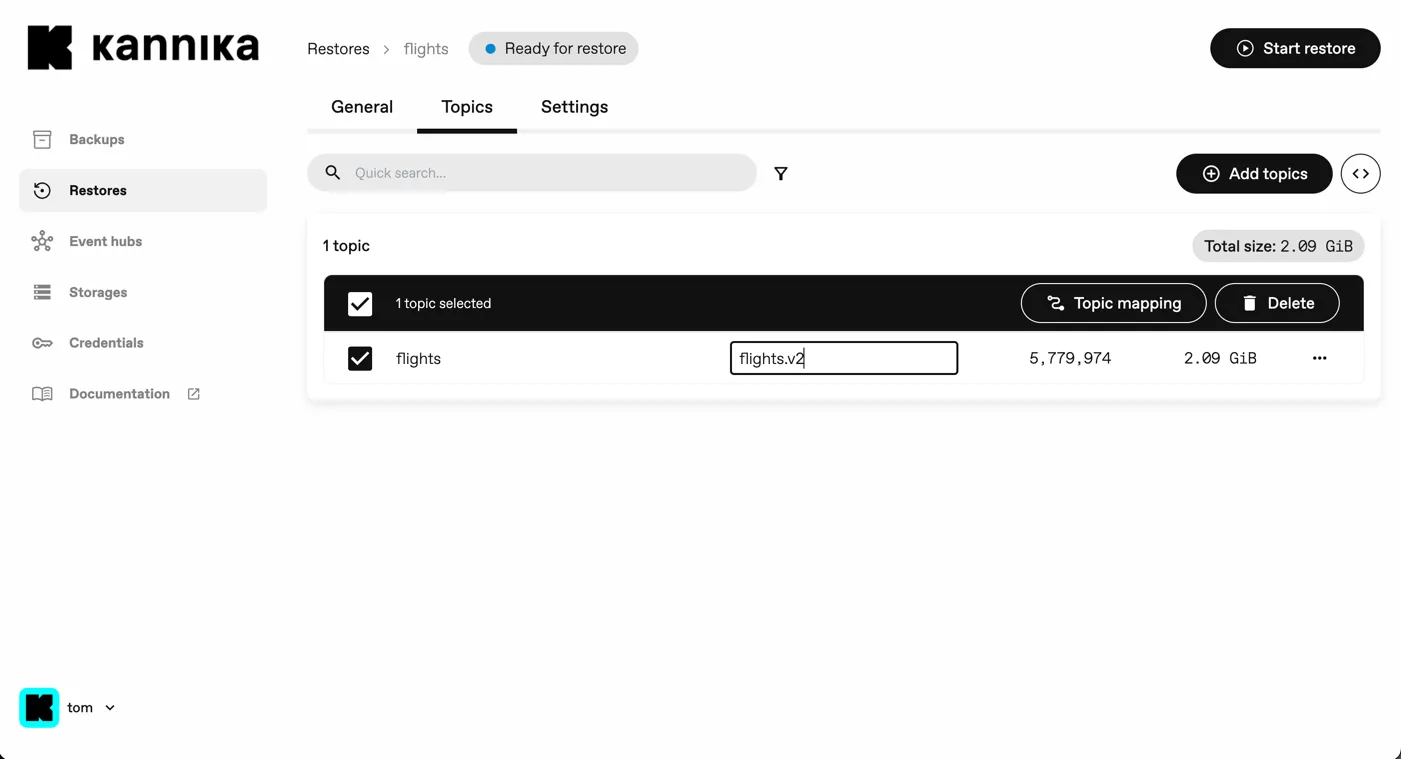Switch to the General tab
The image size is (1401, 759).
pos(362,107)
